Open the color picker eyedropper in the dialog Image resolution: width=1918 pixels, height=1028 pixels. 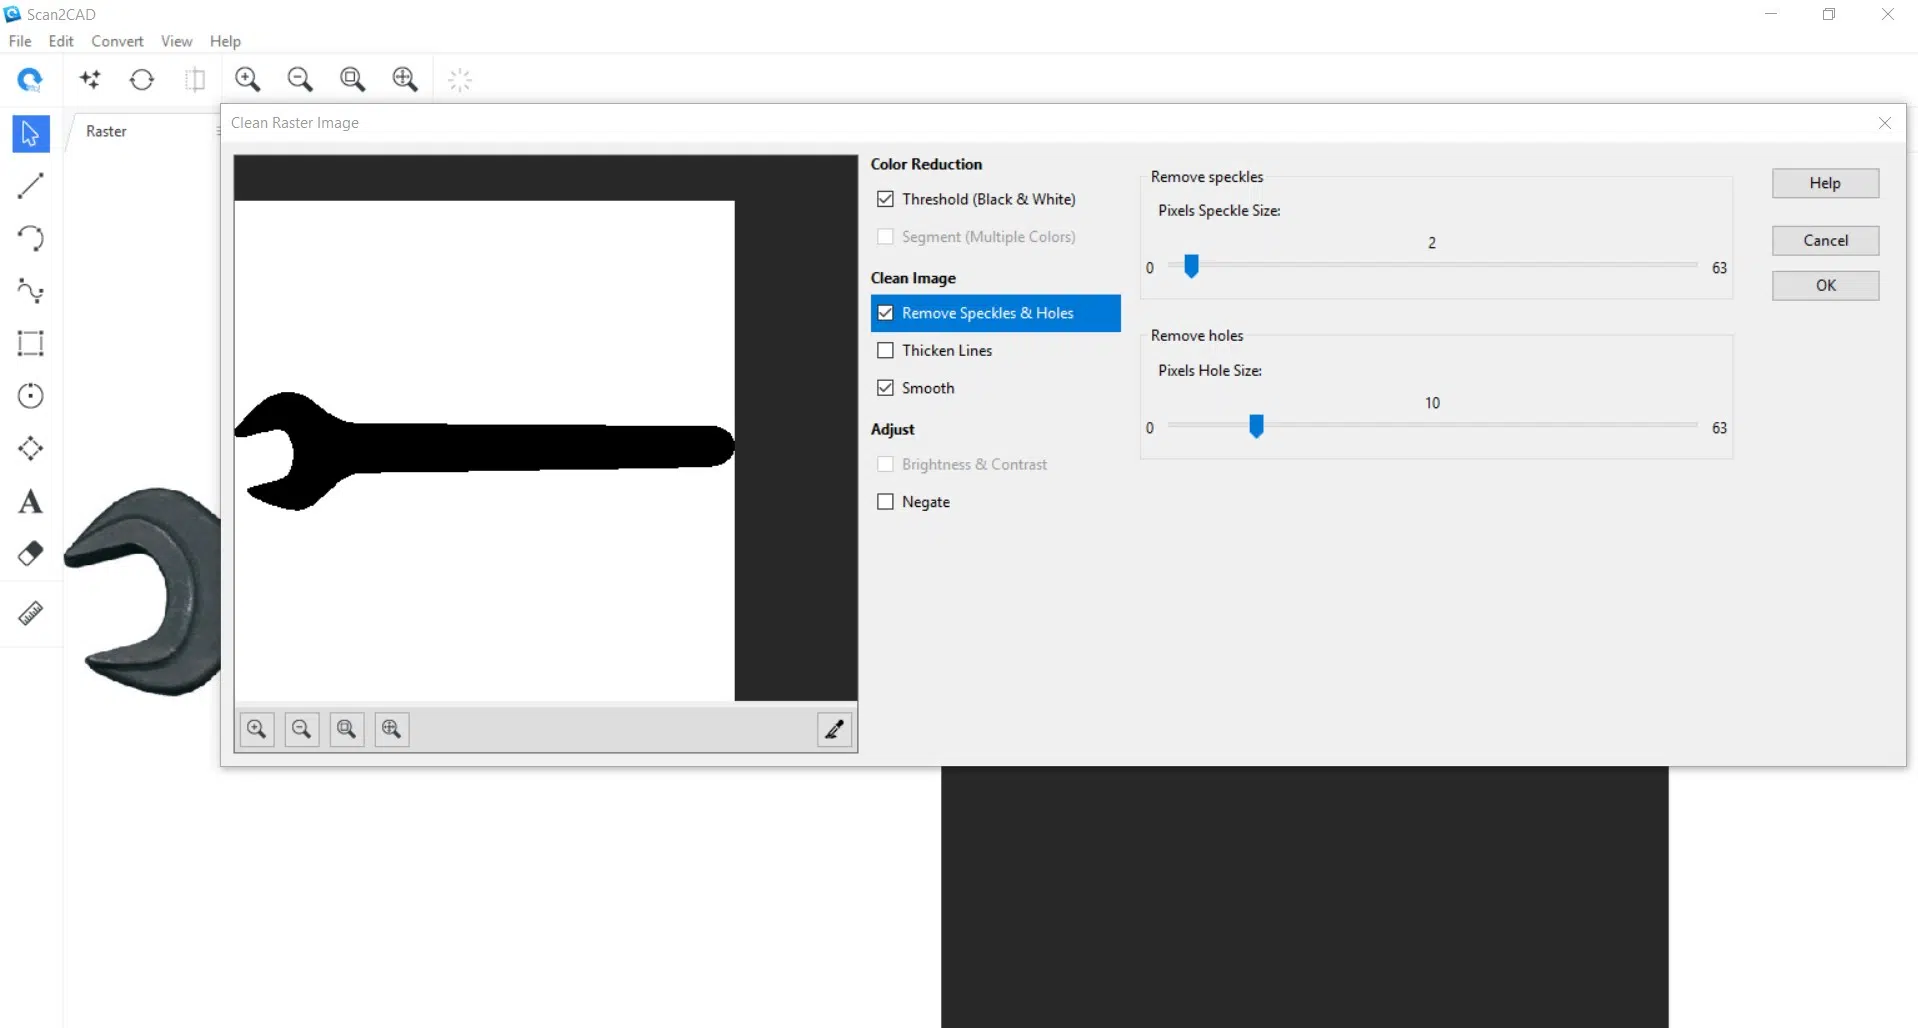pos(835,730)
